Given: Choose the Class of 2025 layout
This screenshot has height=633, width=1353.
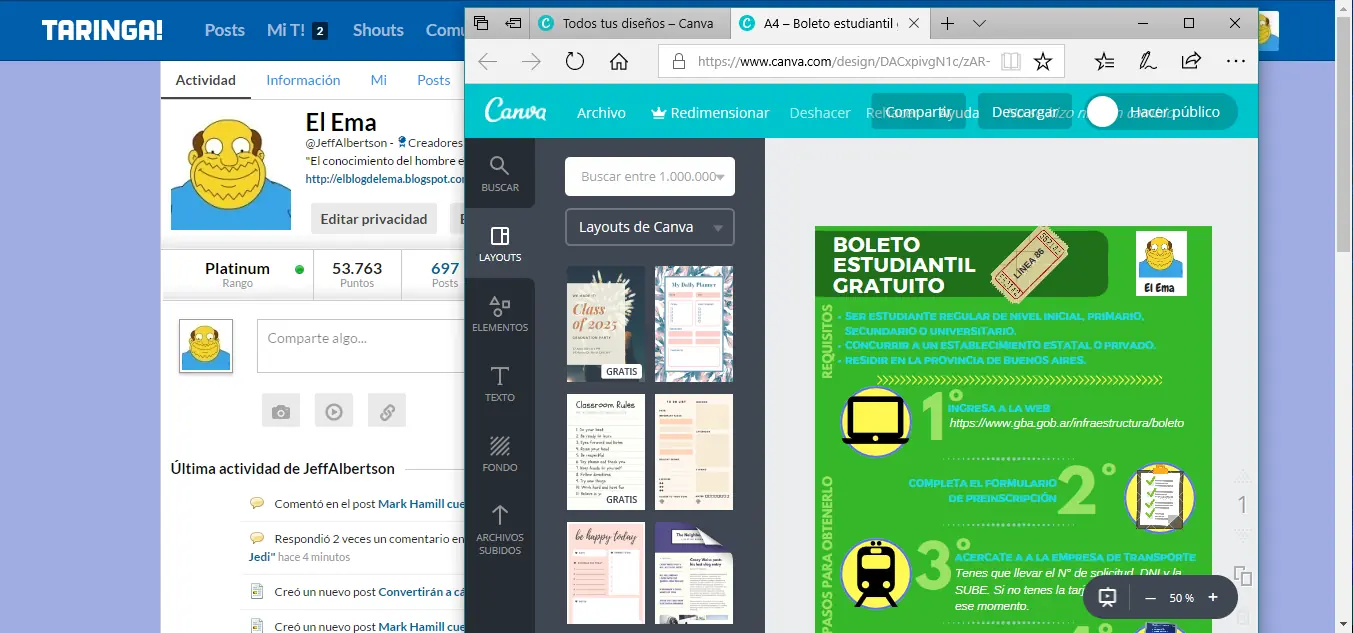Looking at the screenshot, I should pos(606,324).
